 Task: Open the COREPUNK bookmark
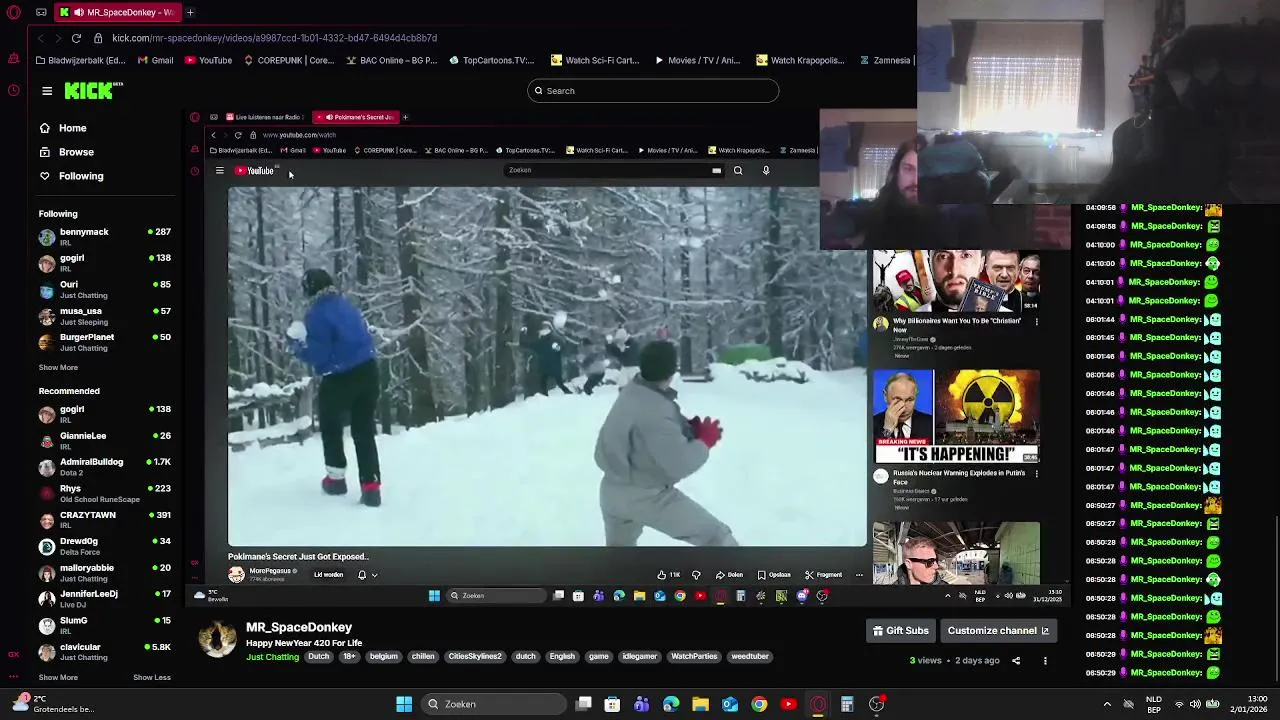[x=288, y=60]
